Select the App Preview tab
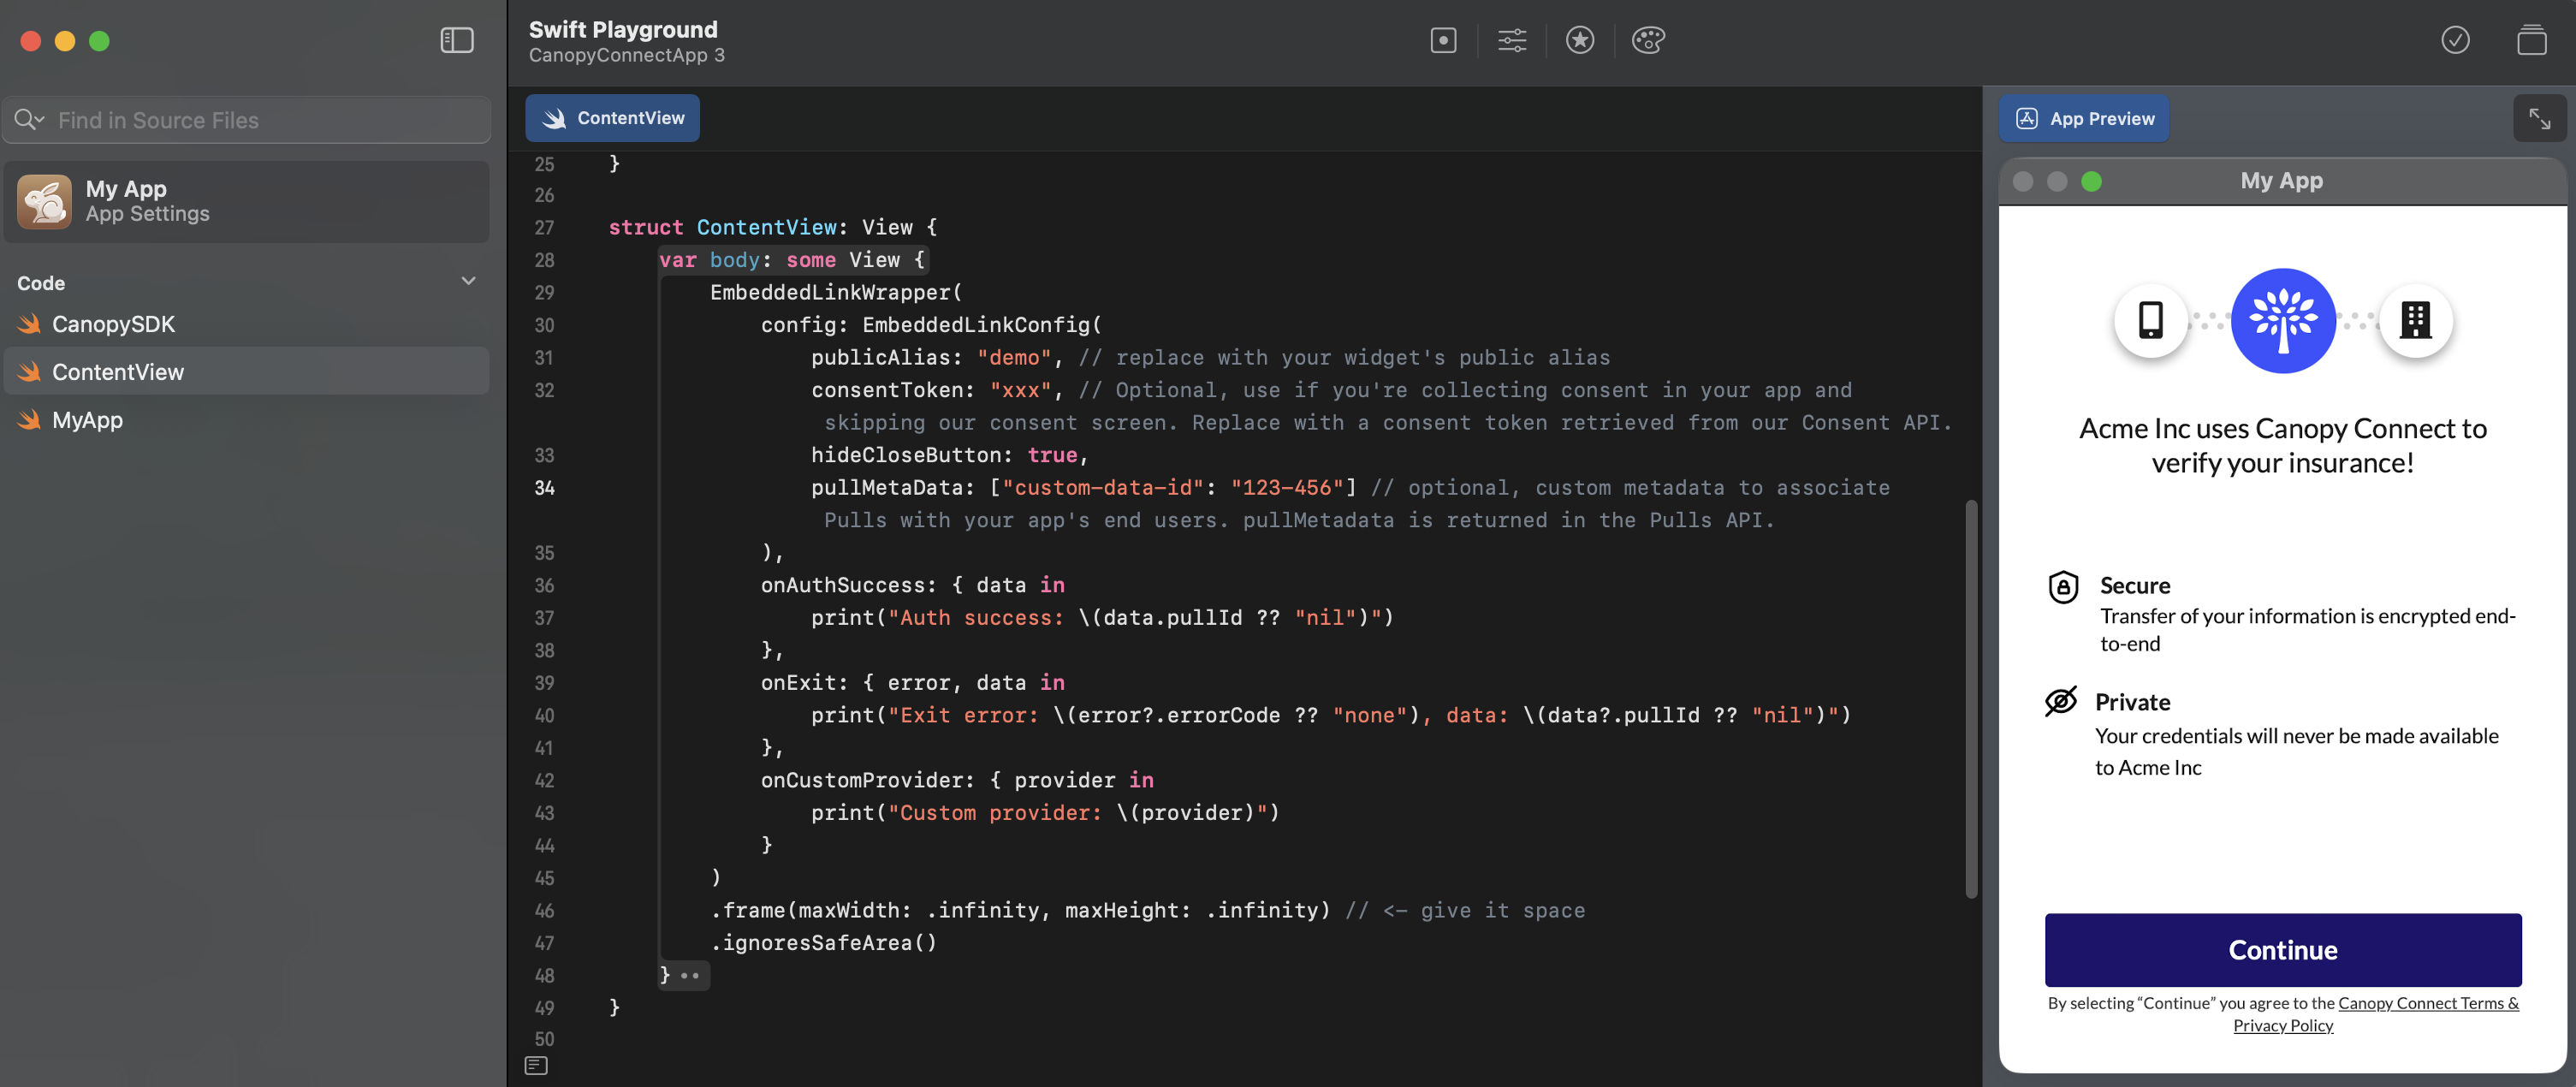This screenshot has height=1087, width=2576. (x=2084, y=119)
